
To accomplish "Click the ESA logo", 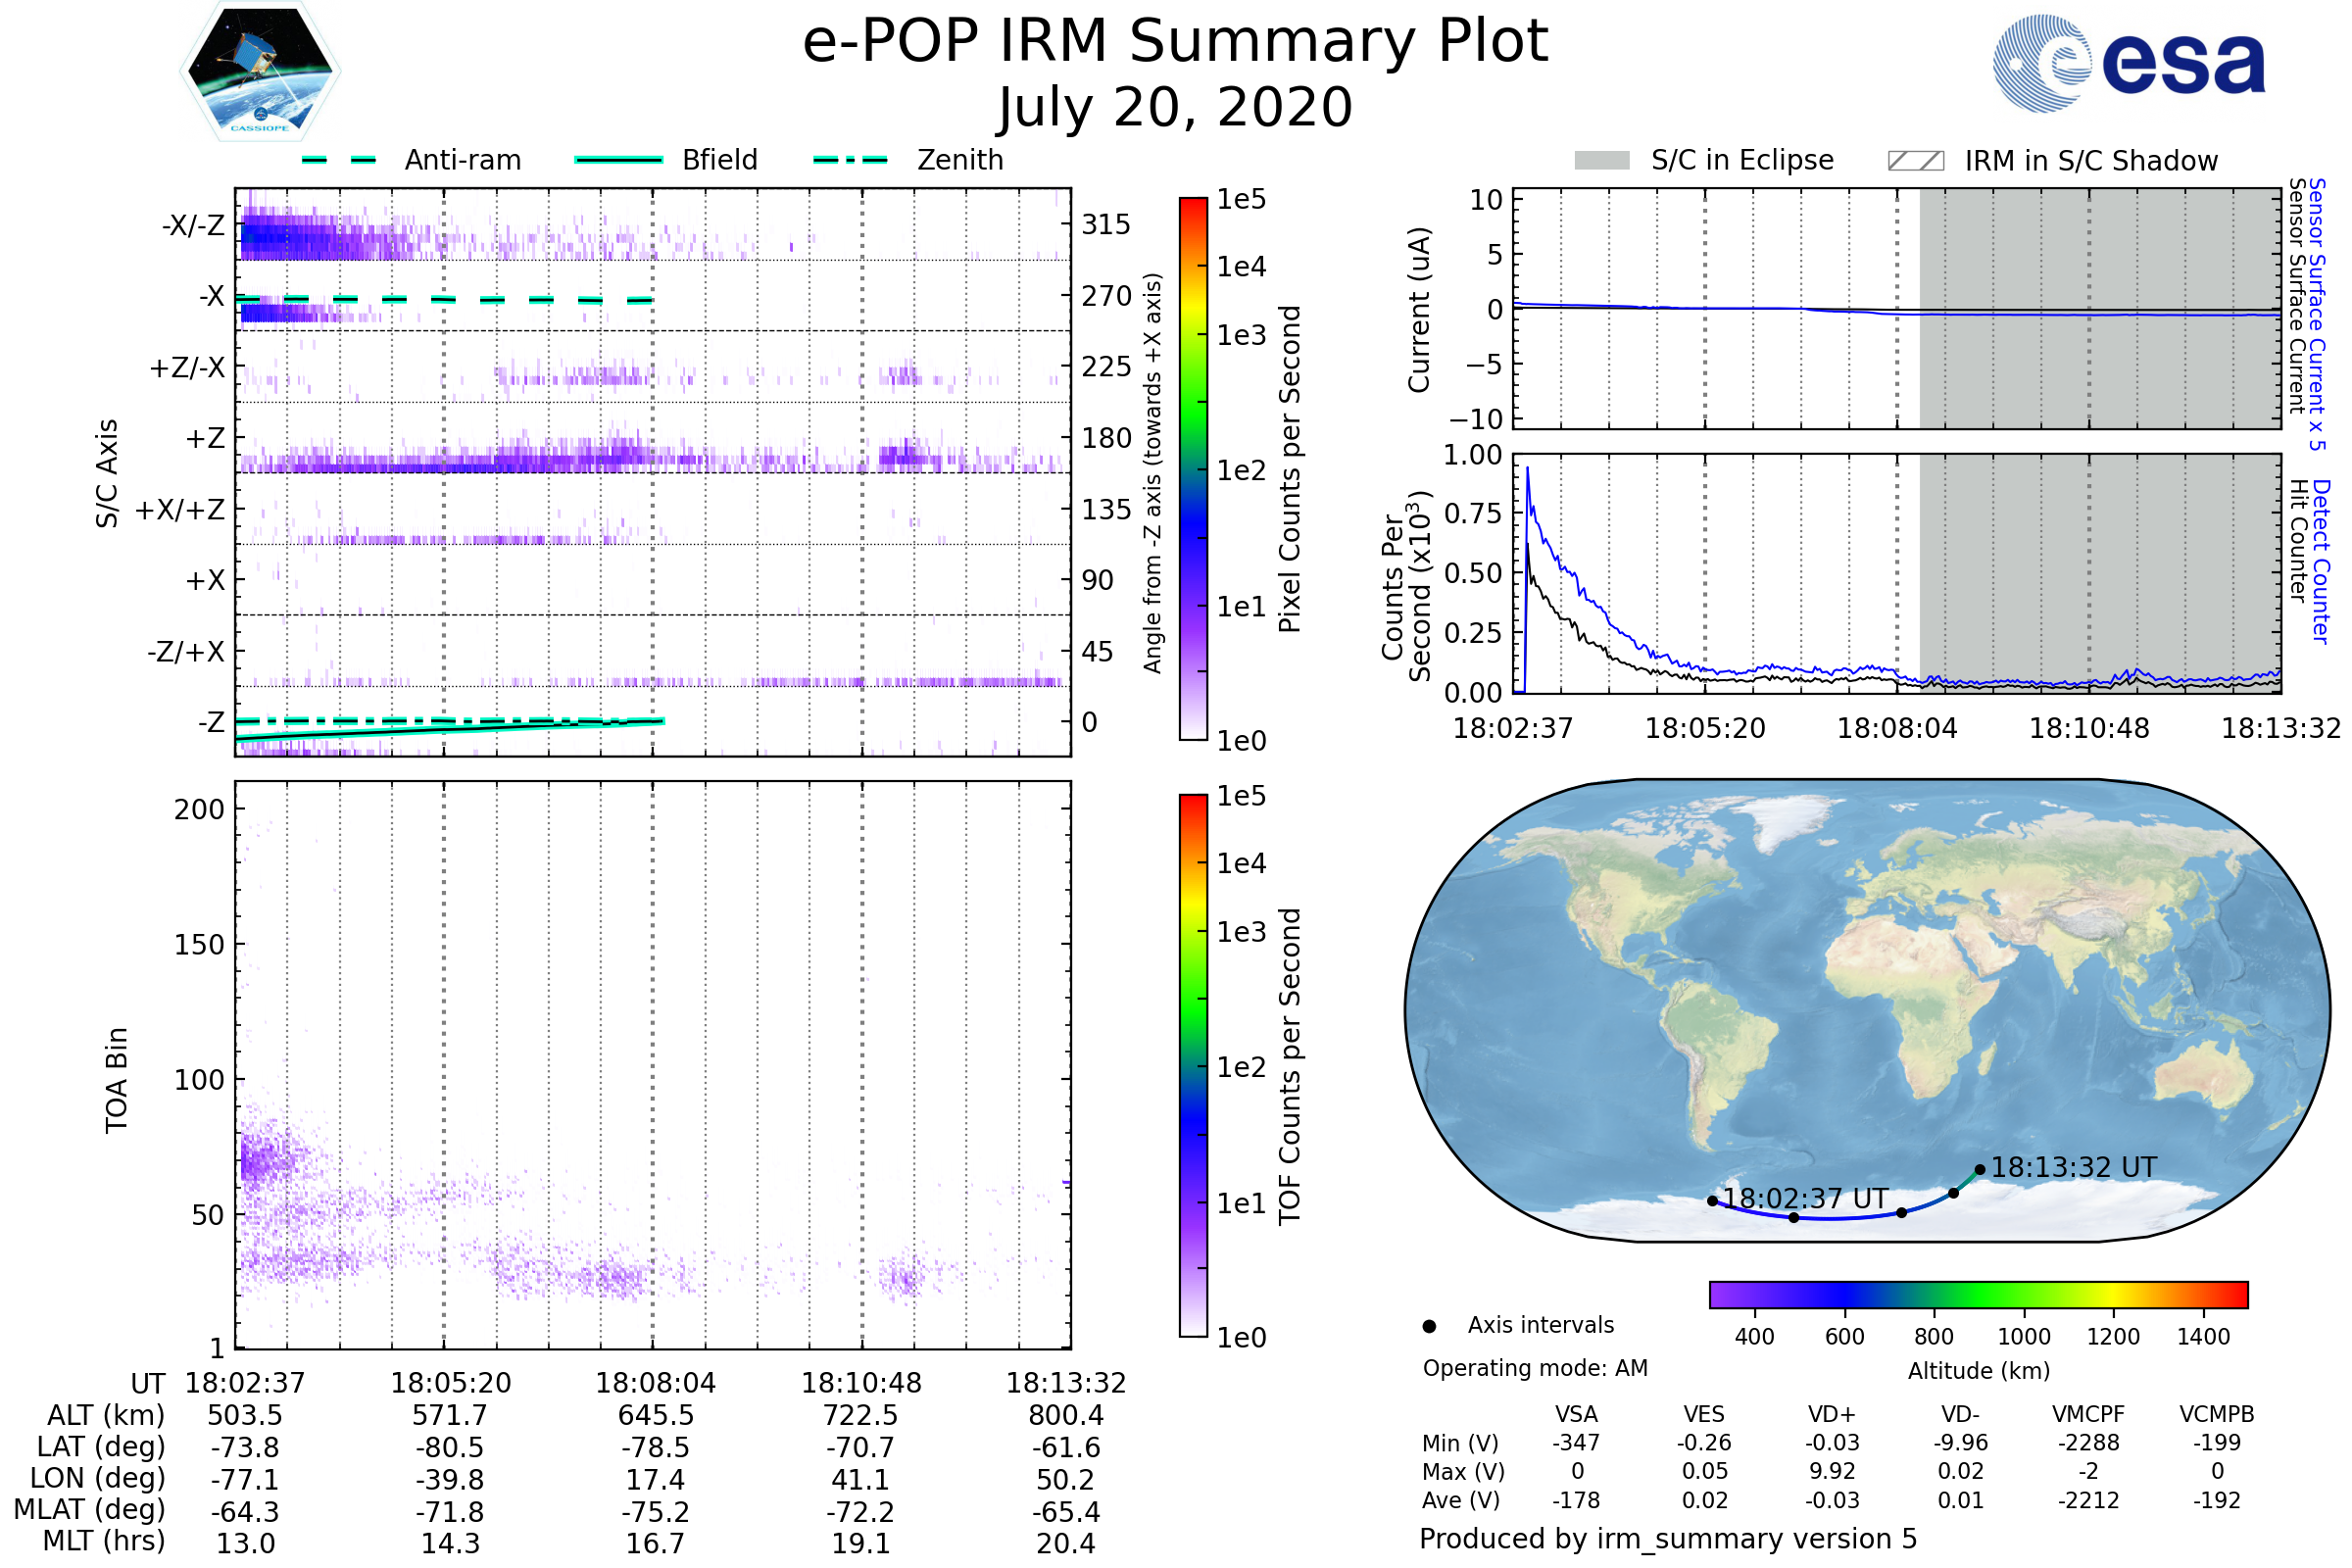I will pyautogui.click(x=2128, y=64).
